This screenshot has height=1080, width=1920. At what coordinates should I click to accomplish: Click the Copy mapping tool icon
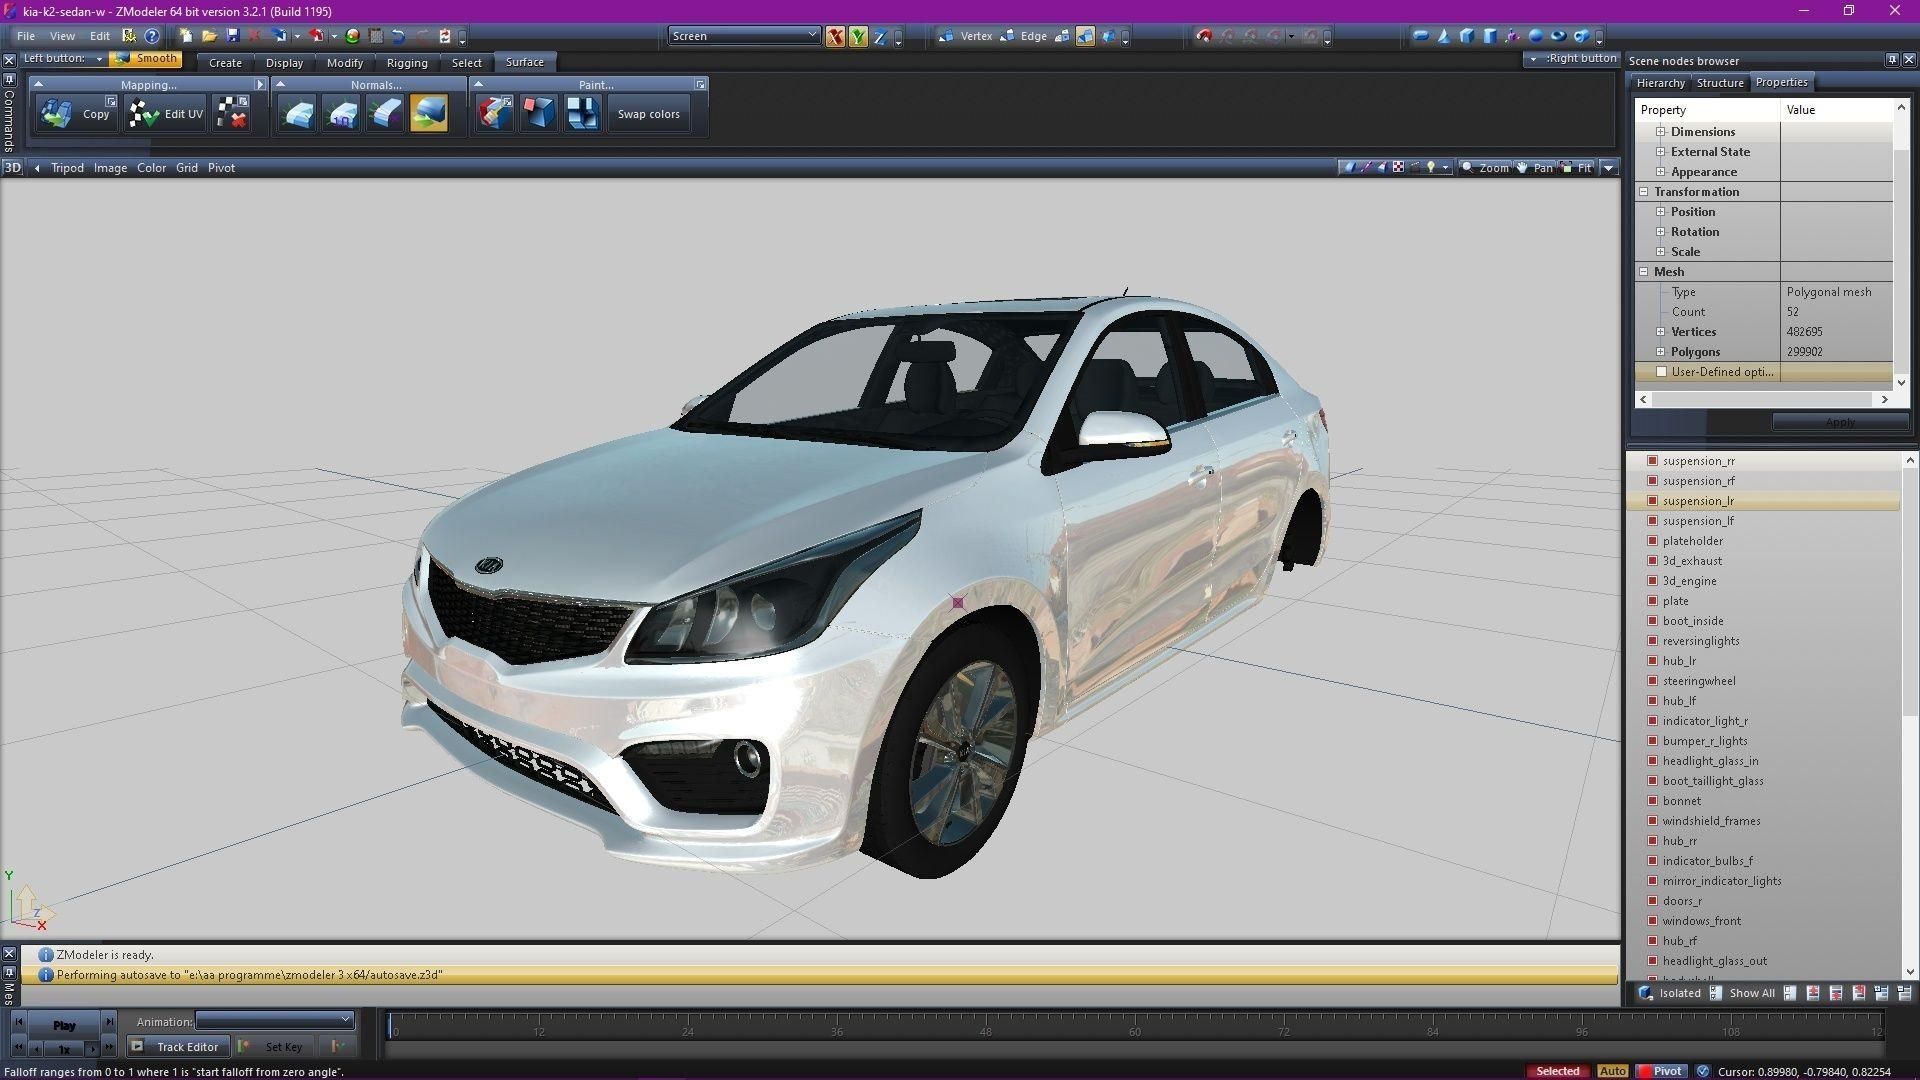pos(57,114)
